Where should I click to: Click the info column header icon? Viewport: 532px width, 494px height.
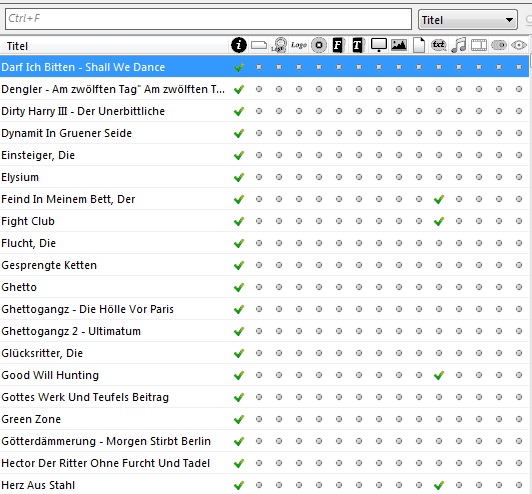click(239, 45)
